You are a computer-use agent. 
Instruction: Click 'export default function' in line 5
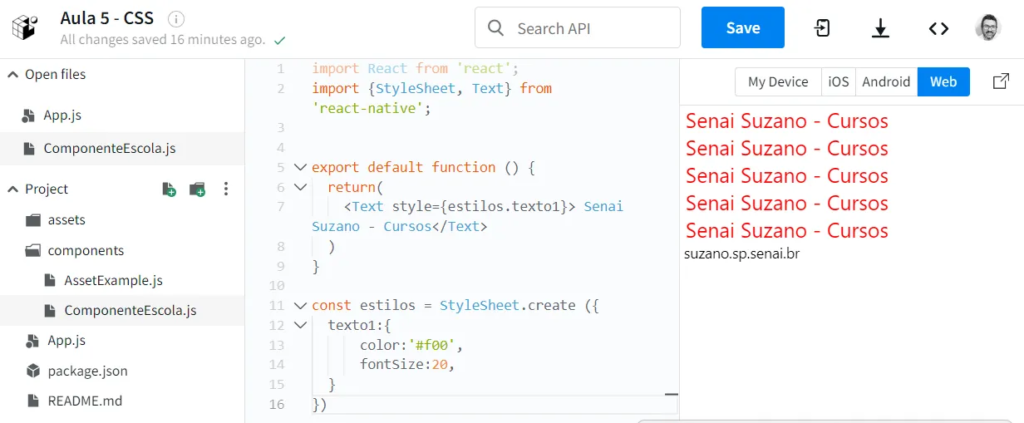click(404, 167)
